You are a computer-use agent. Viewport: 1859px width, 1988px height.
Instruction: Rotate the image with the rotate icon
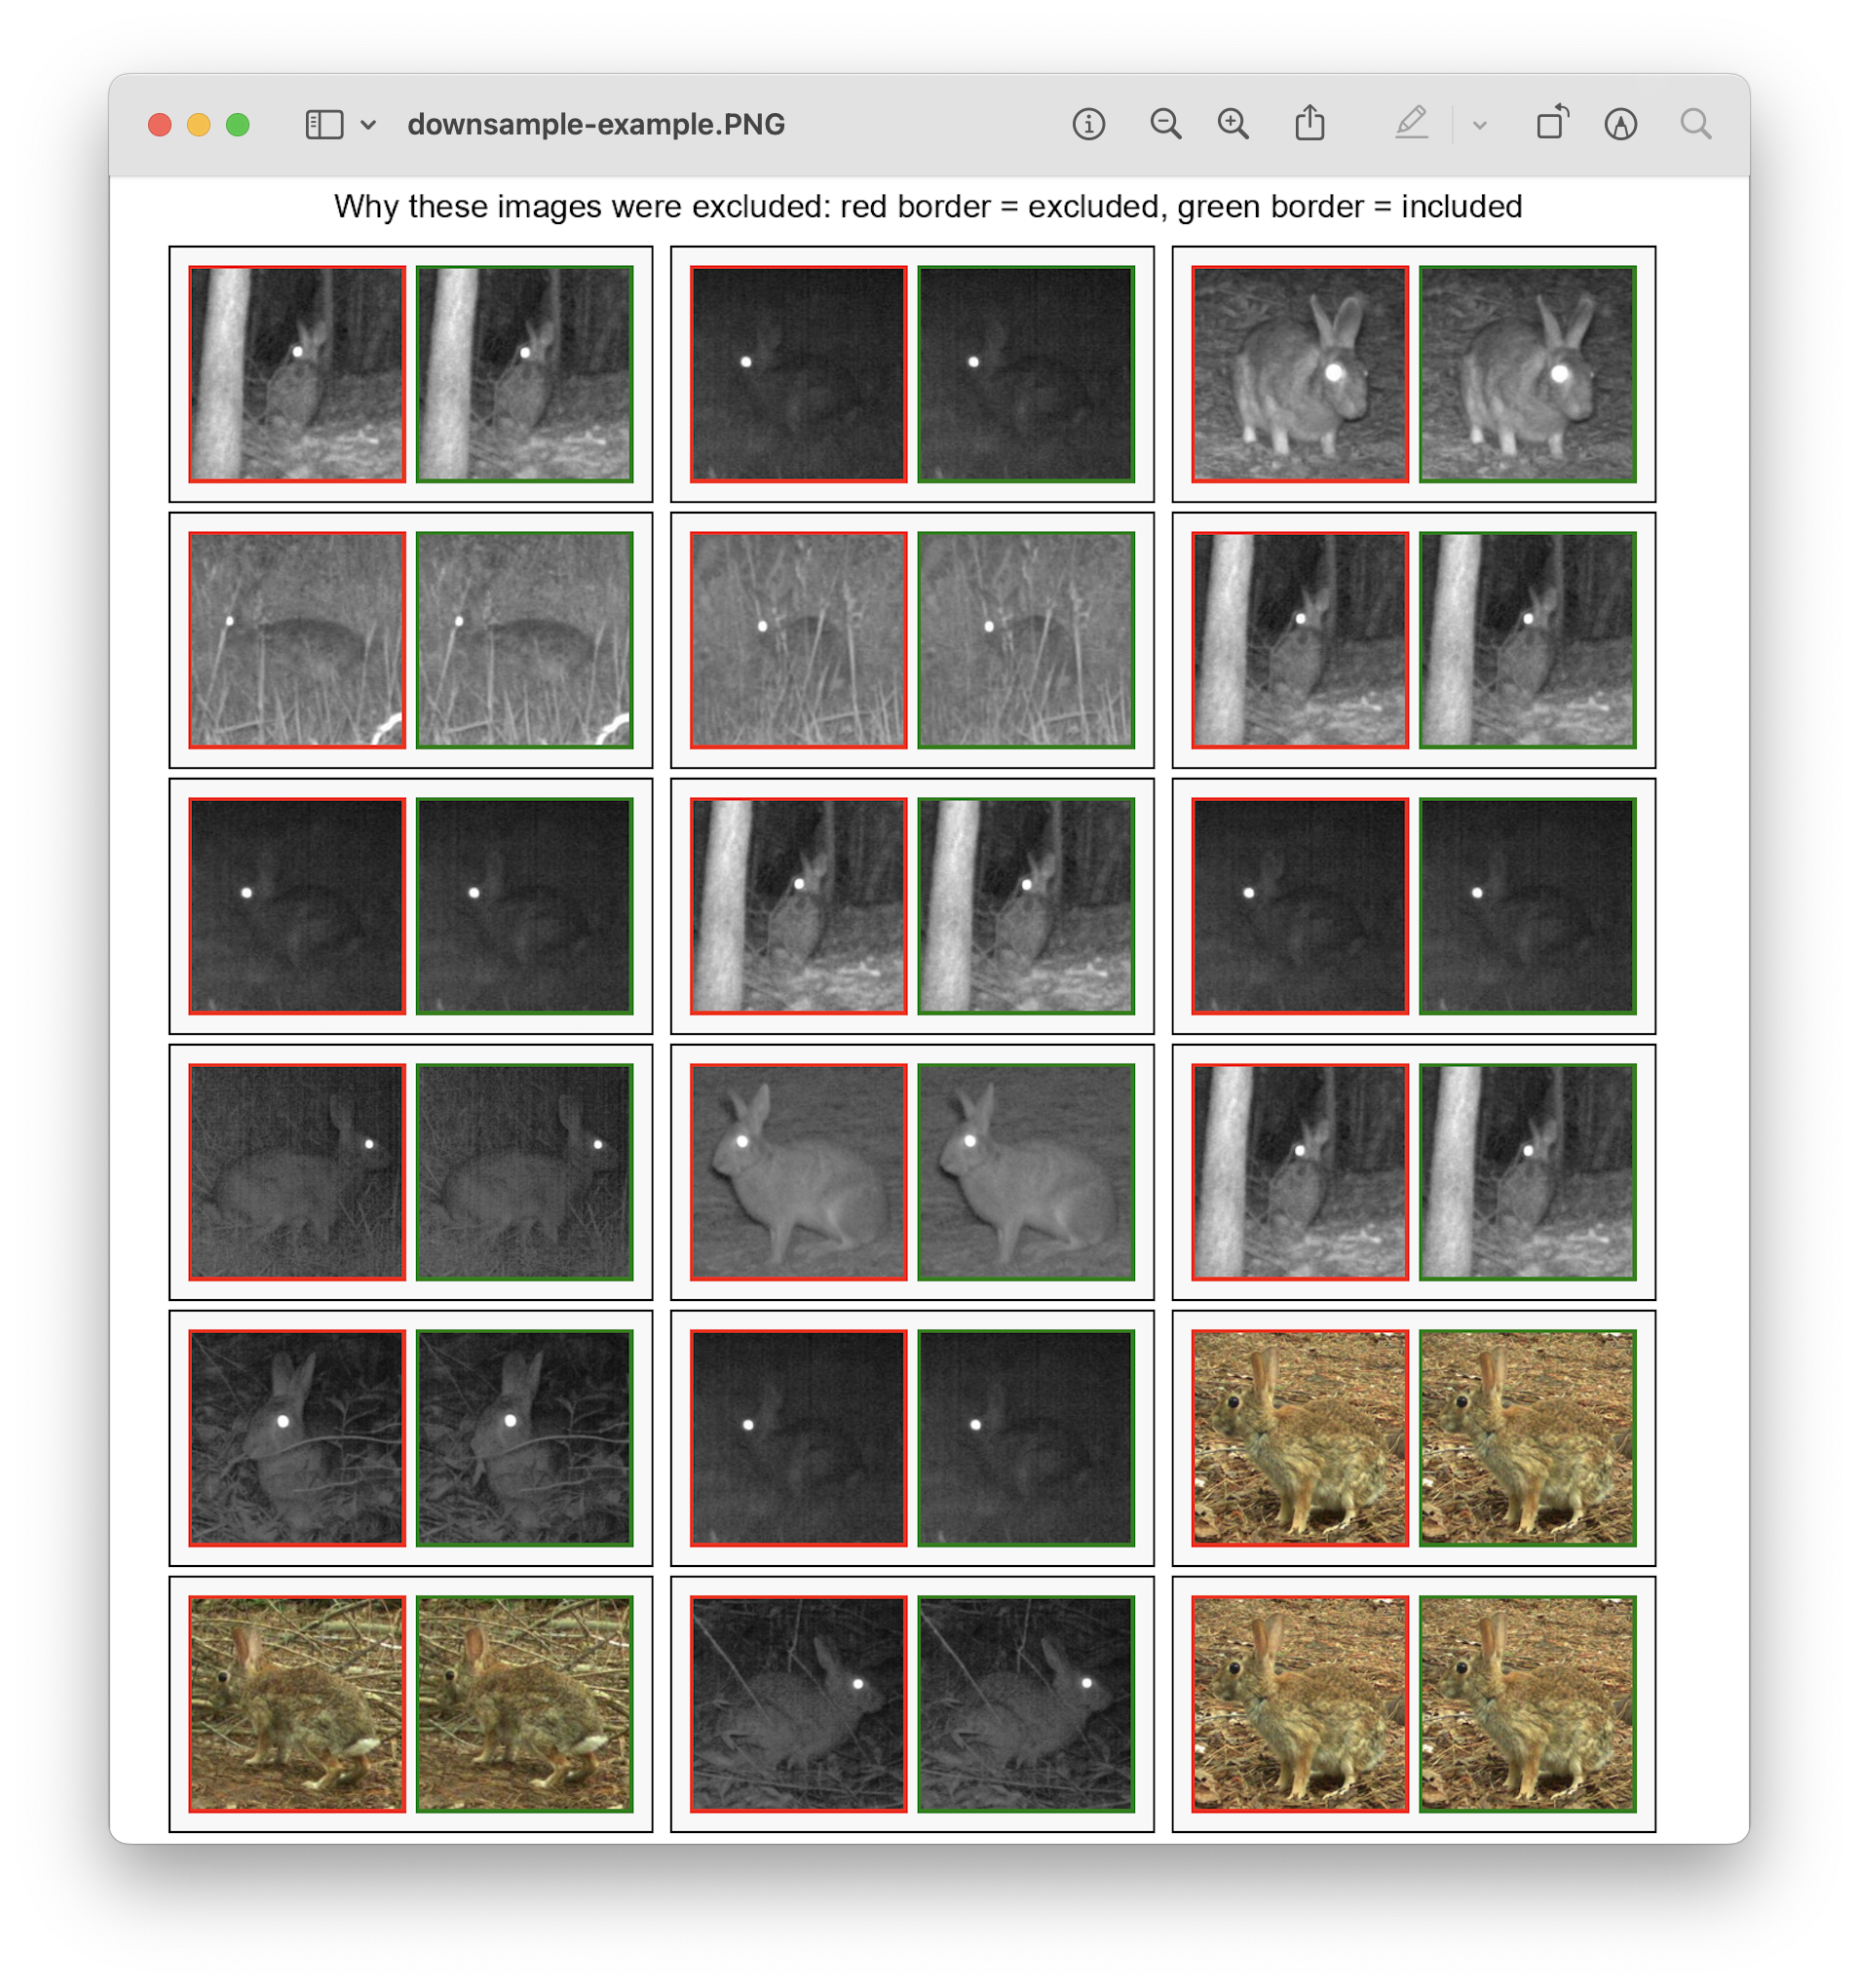pyautogui.click(x=1552, y=122)
